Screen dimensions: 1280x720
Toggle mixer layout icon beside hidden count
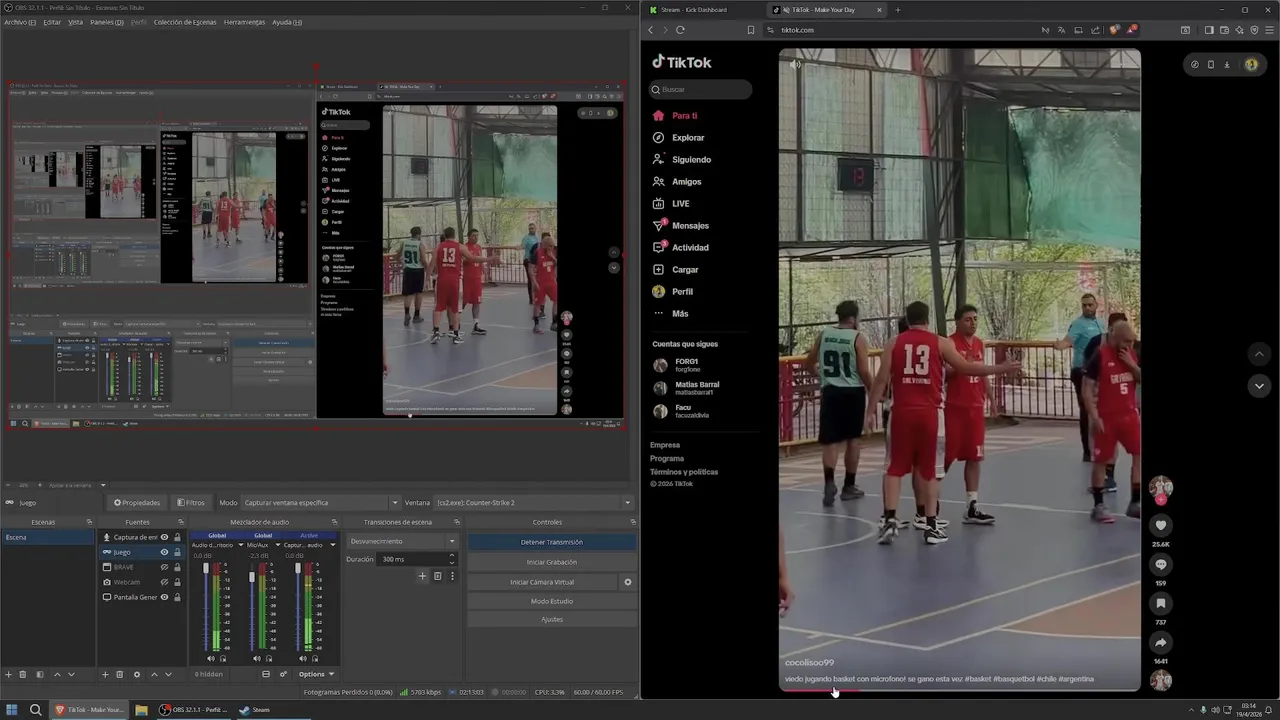point(266,674)
